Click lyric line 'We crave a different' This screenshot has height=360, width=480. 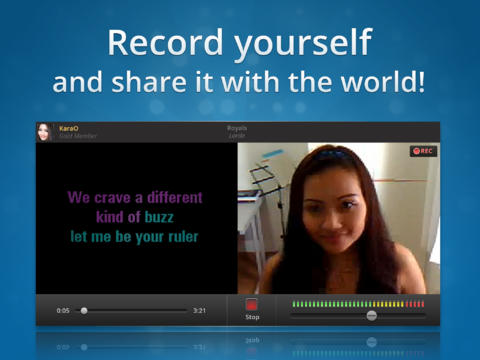135,197
